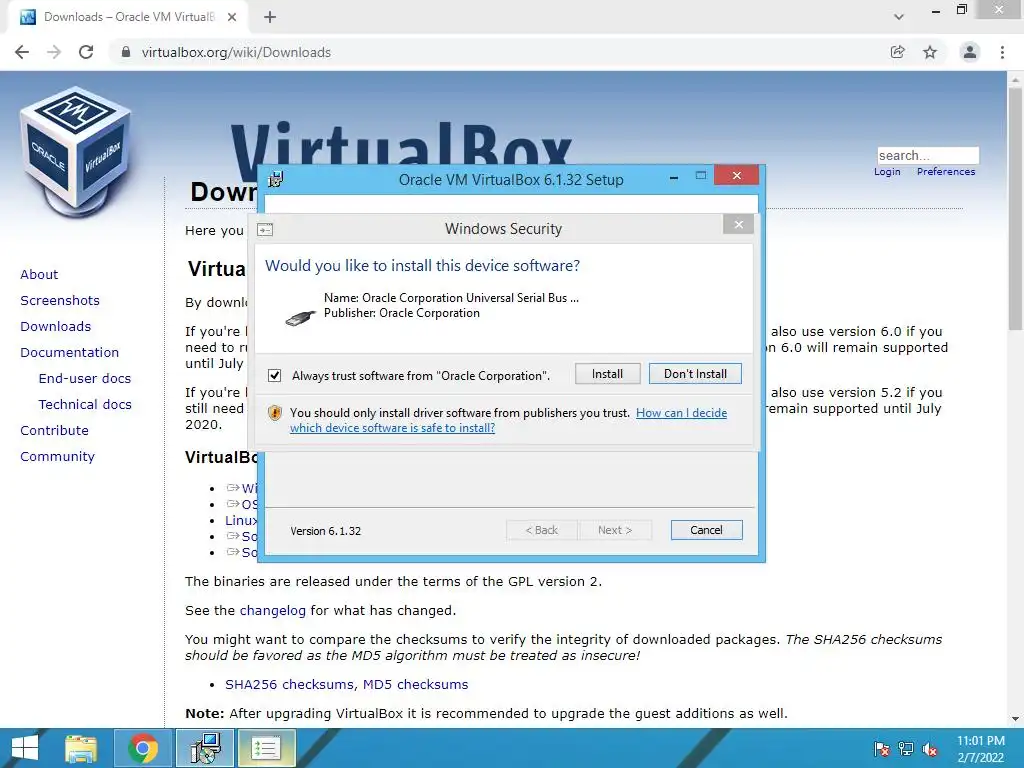
Task: Click the page vertical scrollbar thumb
Action: pos(1015,209)
